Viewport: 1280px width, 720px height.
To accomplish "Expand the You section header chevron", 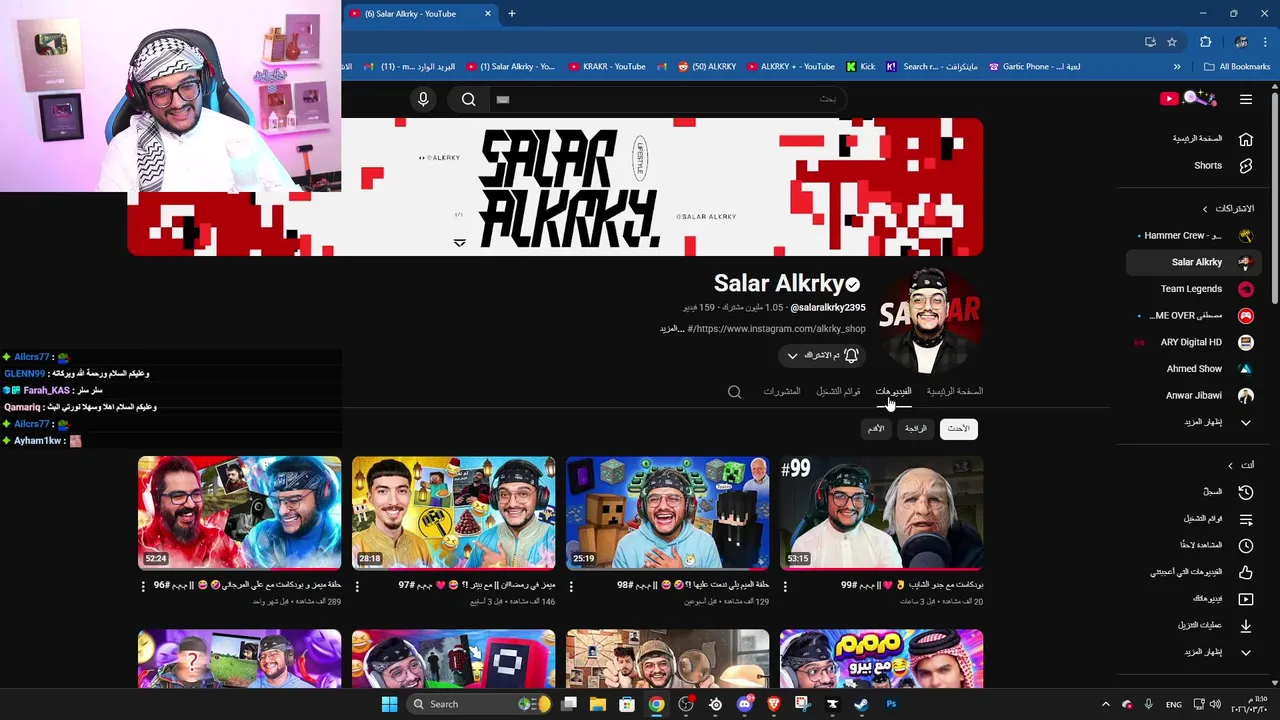I will (1231, 465).
